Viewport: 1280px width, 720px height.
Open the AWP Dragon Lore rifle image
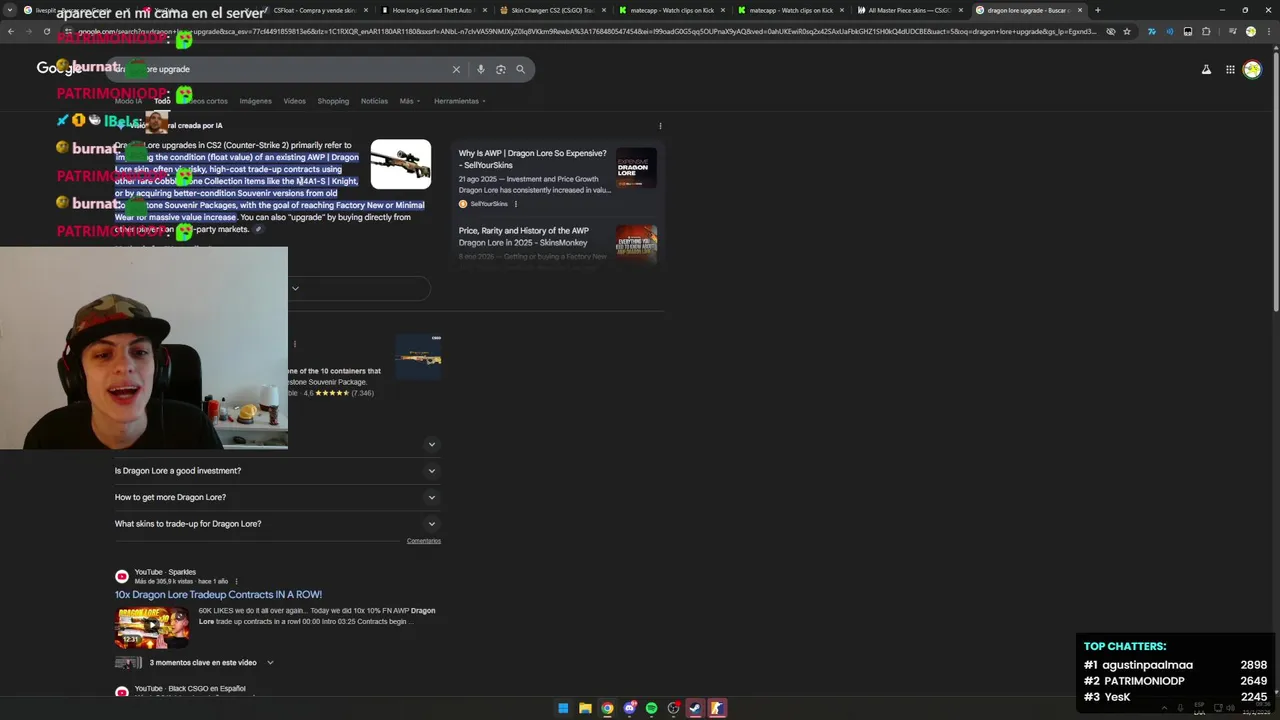pos(400,164)
